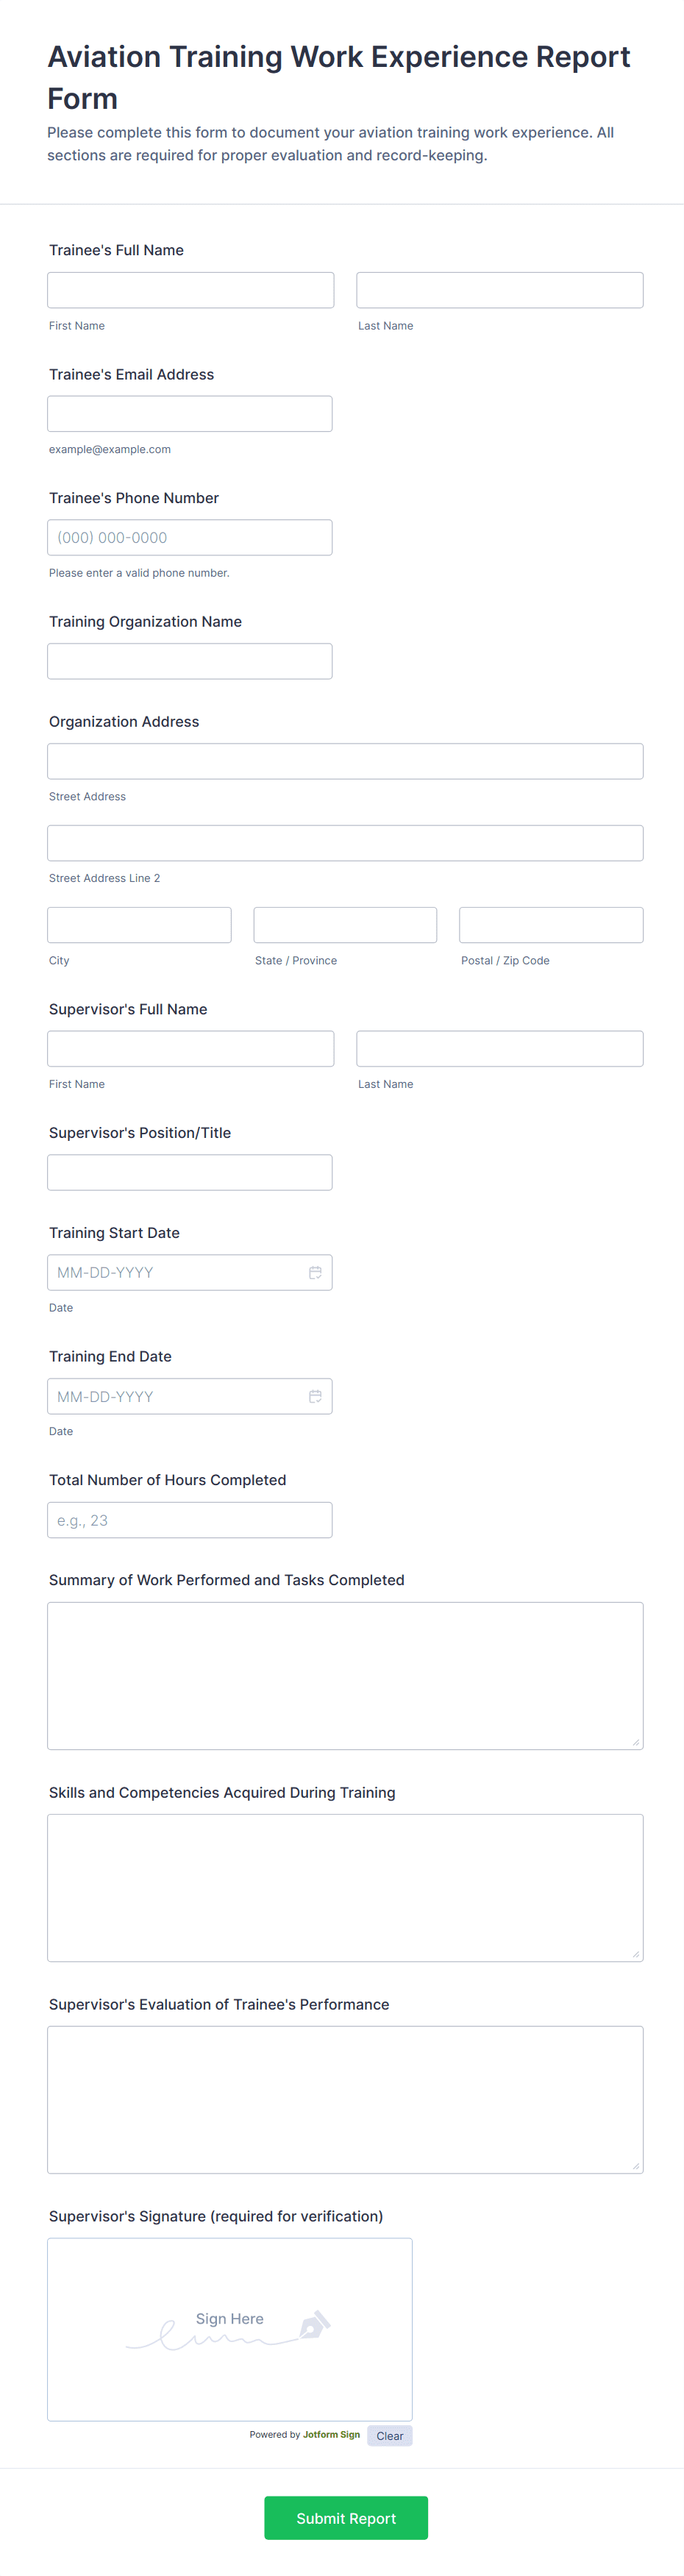Select the Trainee's Phone Number field

click(189, 537)
